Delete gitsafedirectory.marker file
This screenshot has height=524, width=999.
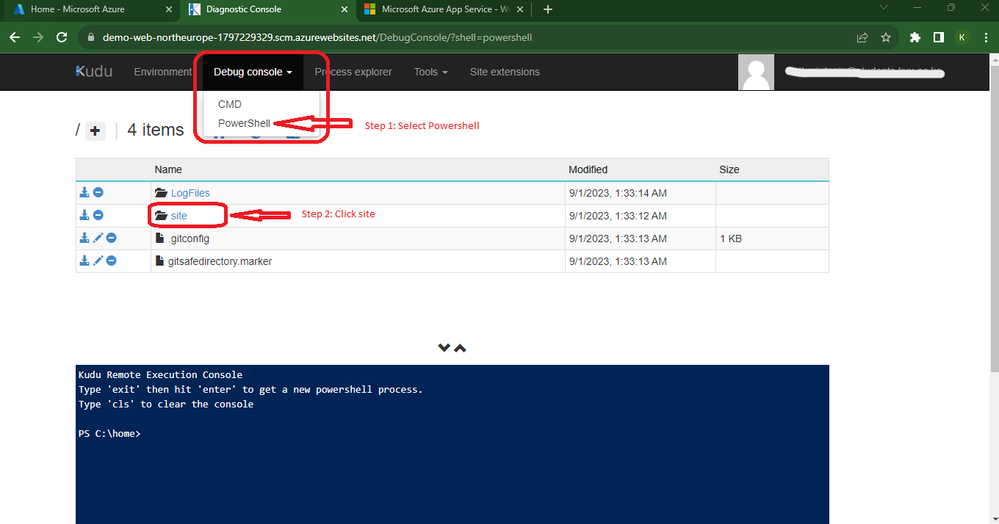pyautogui.click(x=111, y=261)
